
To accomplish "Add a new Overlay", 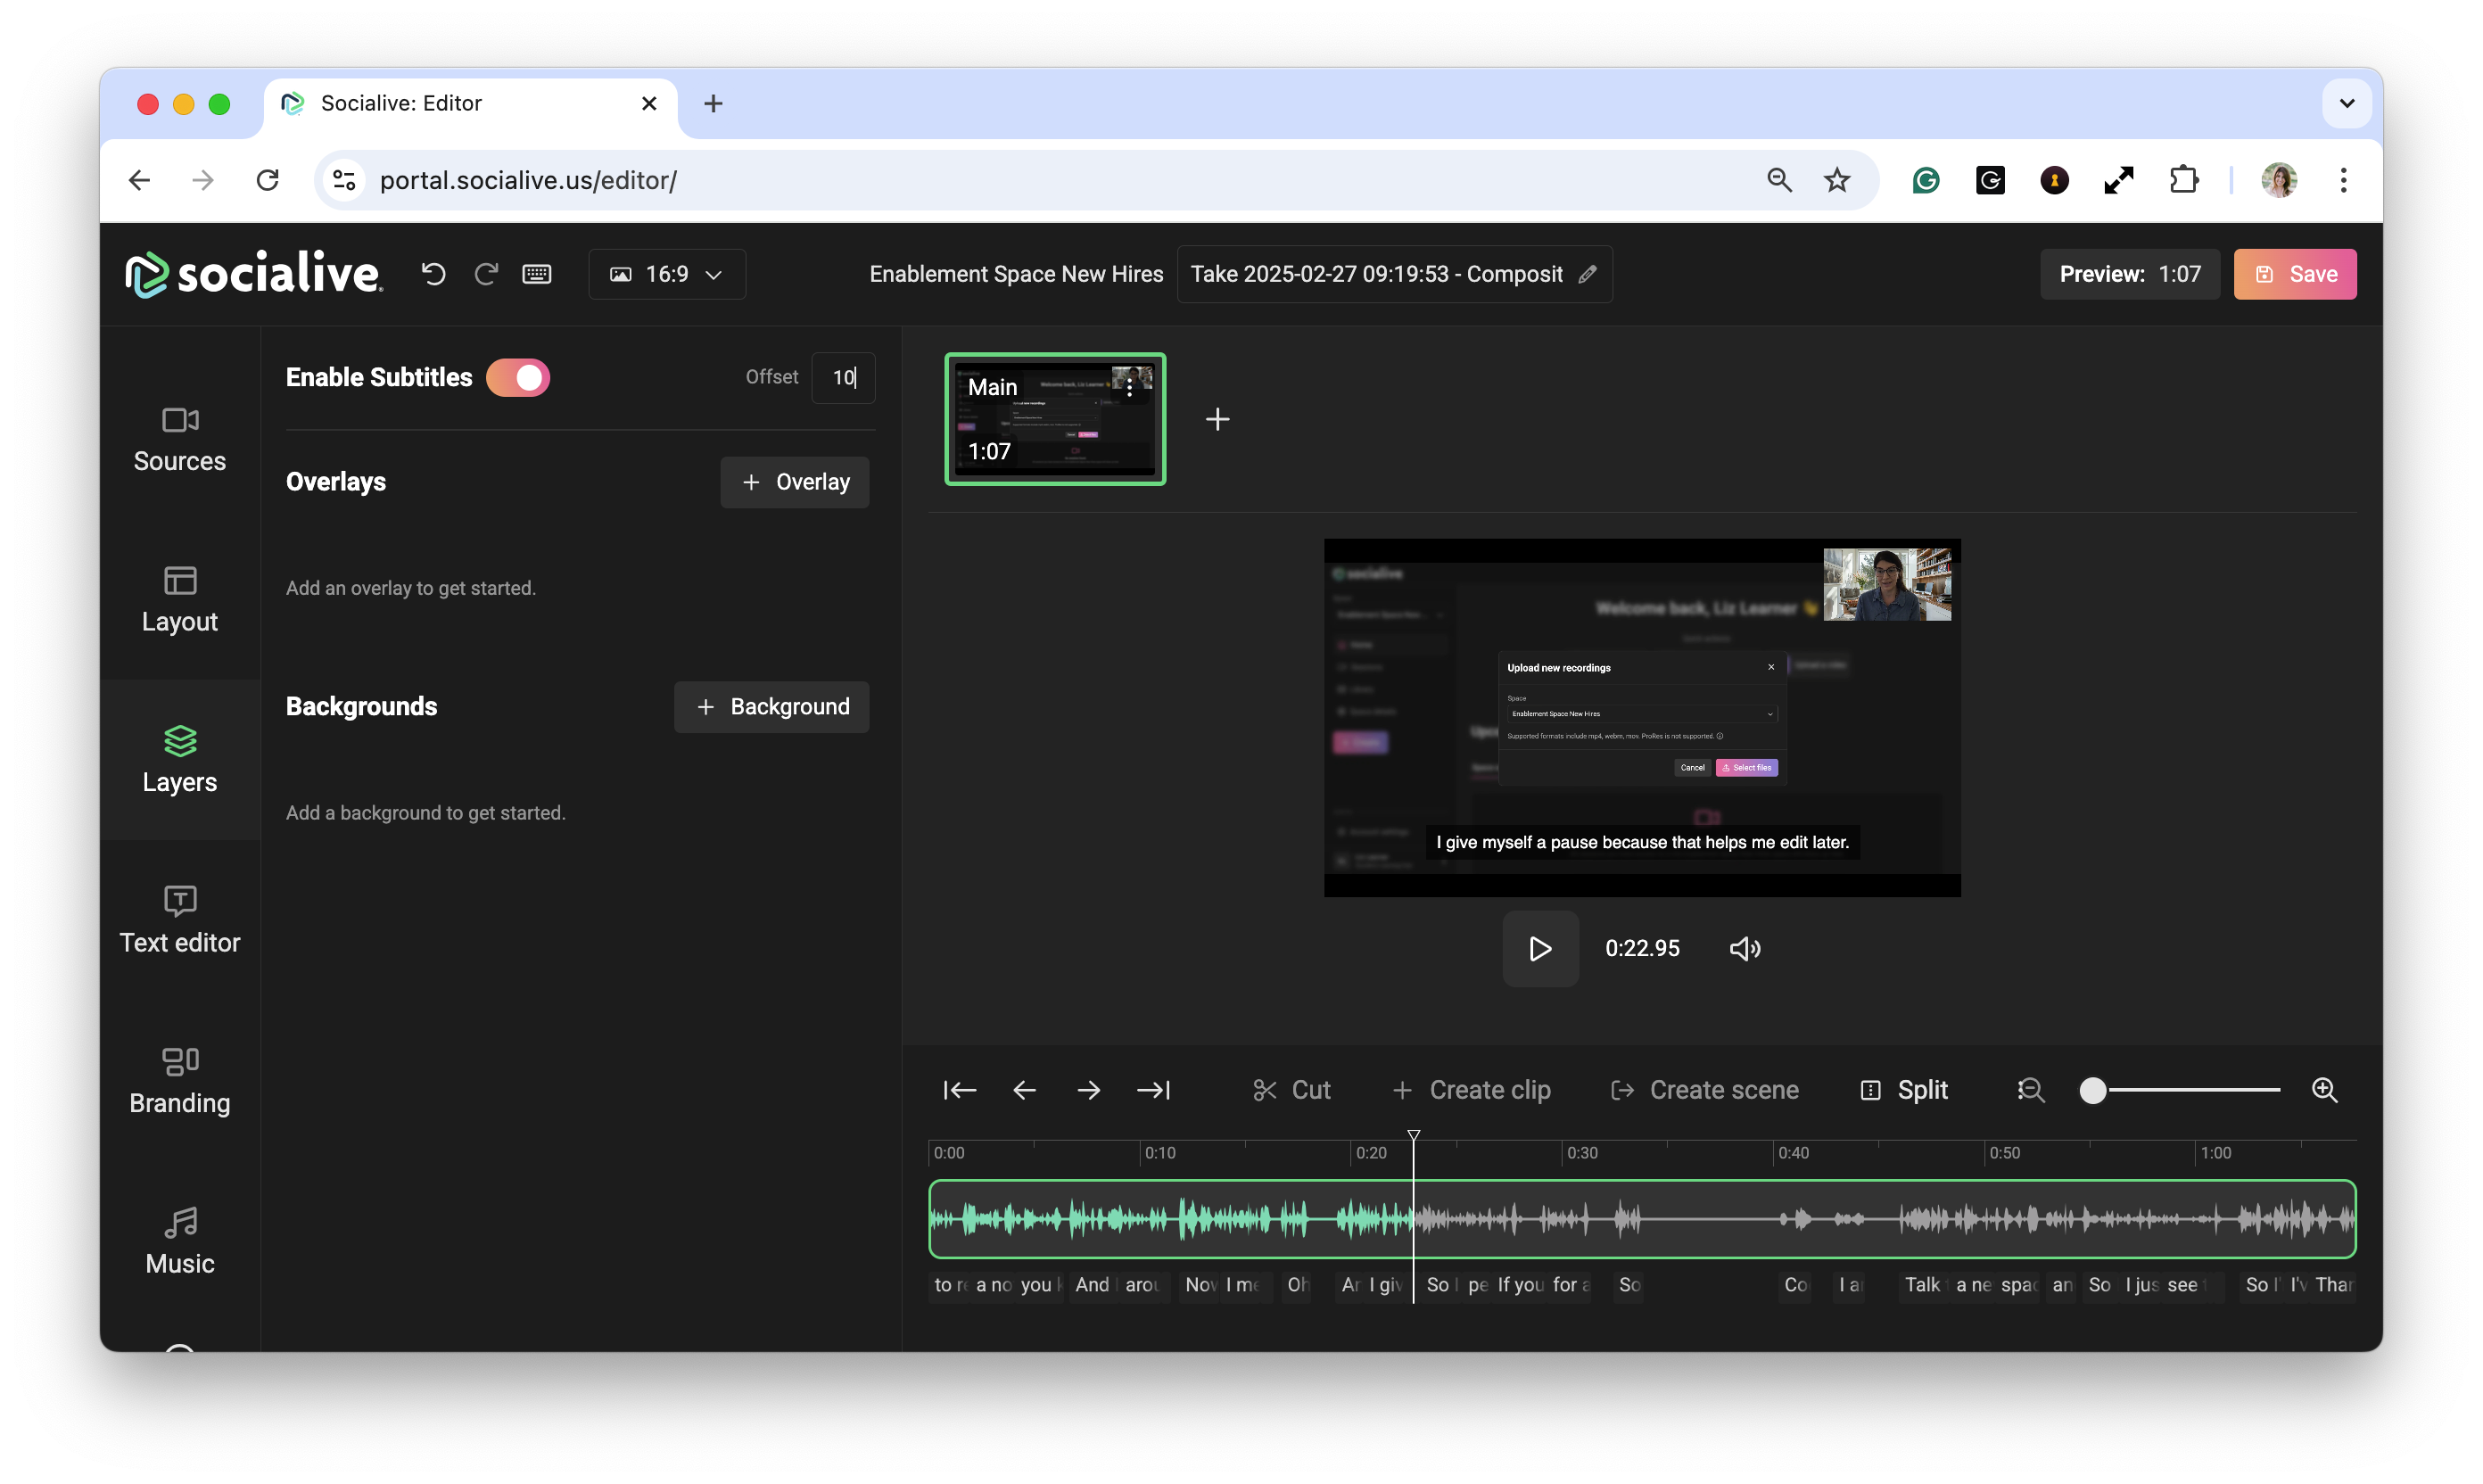I will pos(795,482).
